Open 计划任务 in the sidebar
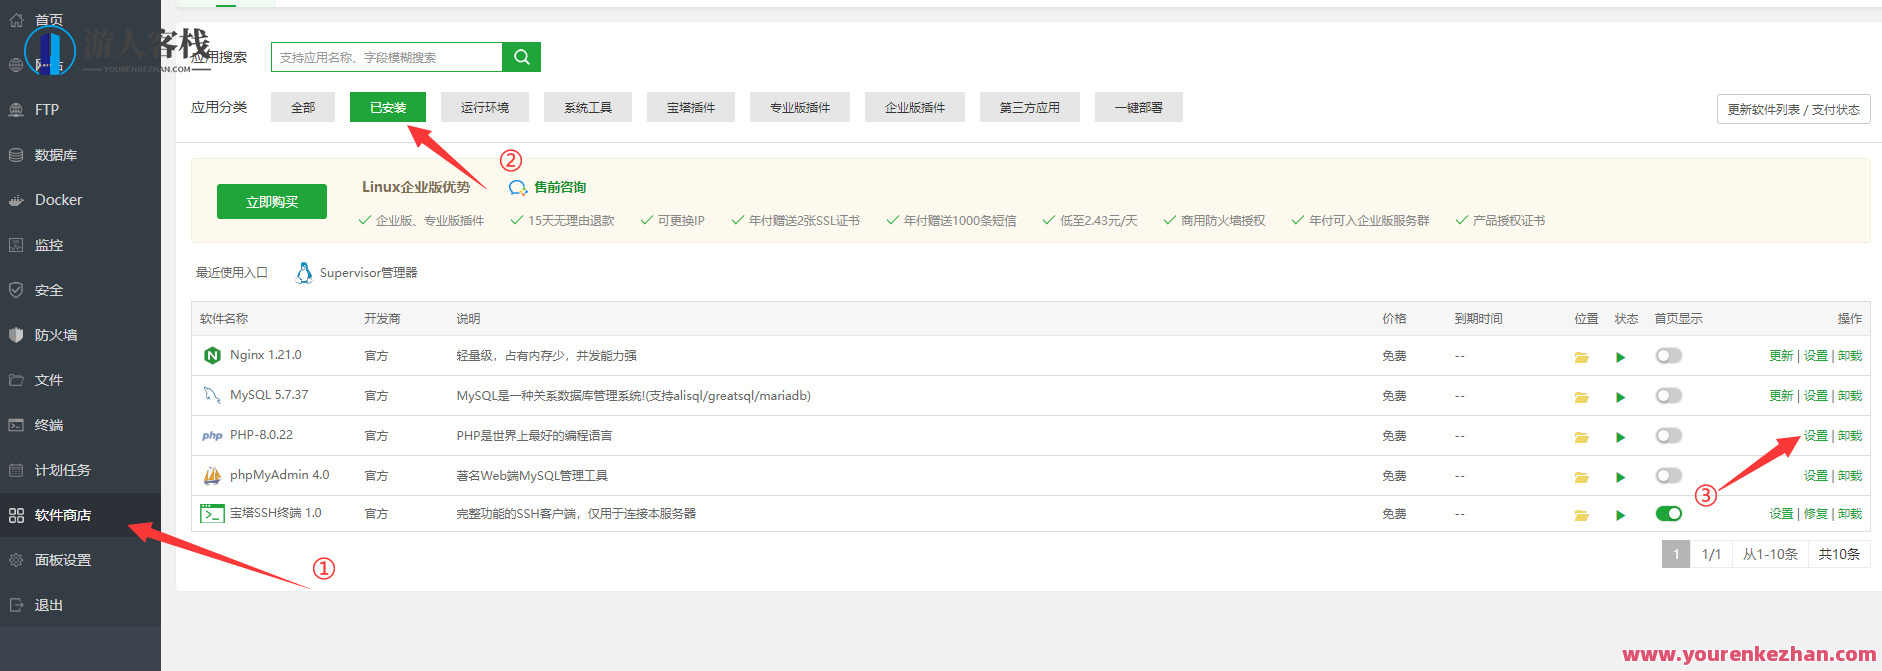This screenshot has height=671, width=1882. click(80, 470)
